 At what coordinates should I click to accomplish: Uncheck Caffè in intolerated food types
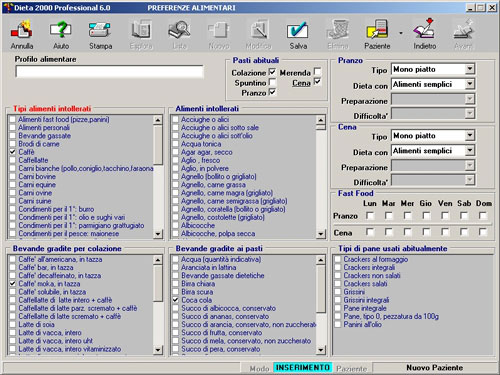tap(13, 152)
